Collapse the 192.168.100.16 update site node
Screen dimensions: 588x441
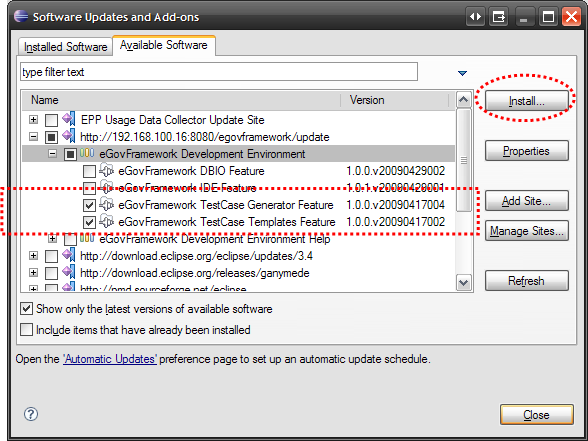(33, 136)
